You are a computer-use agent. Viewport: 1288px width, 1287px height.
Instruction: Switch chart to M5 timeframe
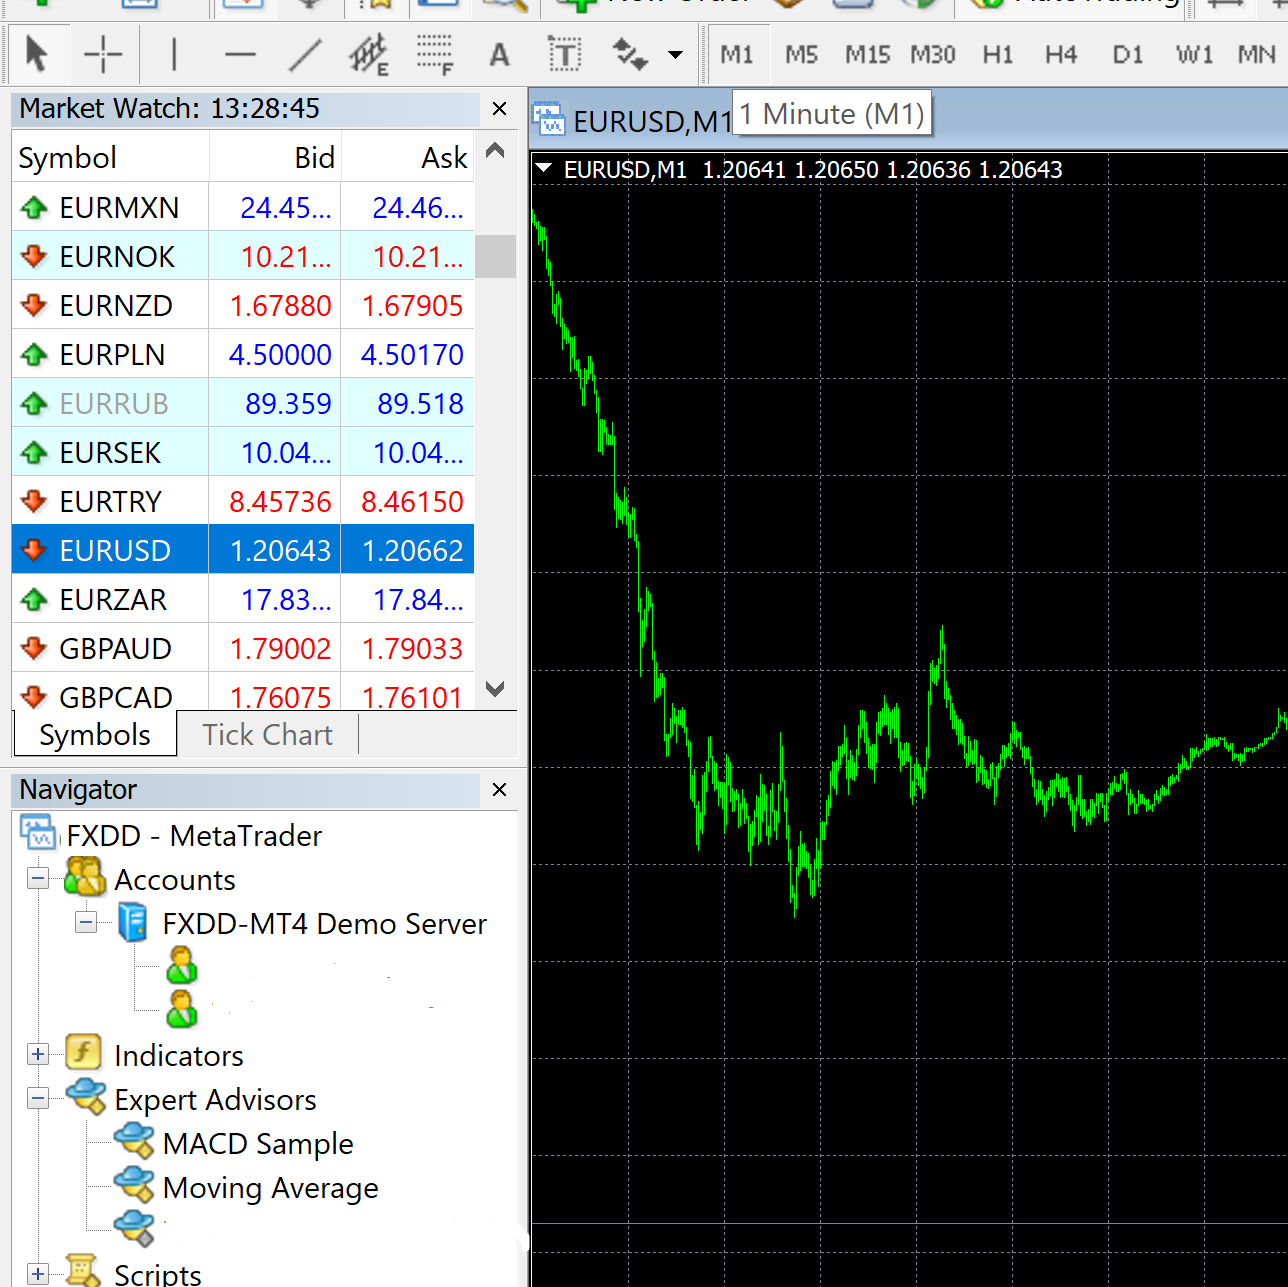[x=801, y=54]
